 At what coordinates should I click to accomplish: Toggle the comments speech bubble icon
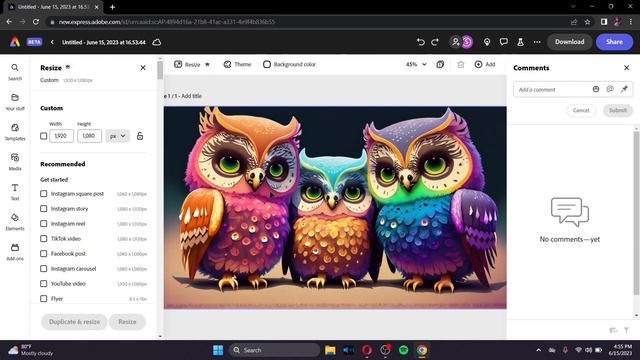[x=504, y=42]
